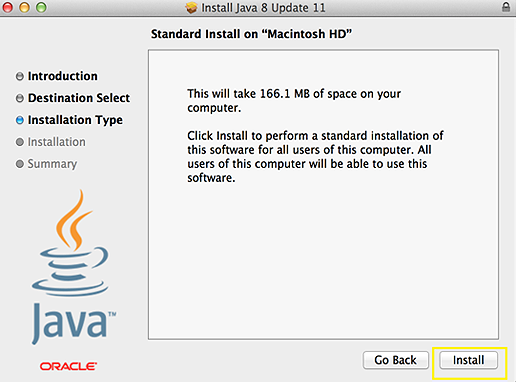Select the Installation step label

click(57, 142)
